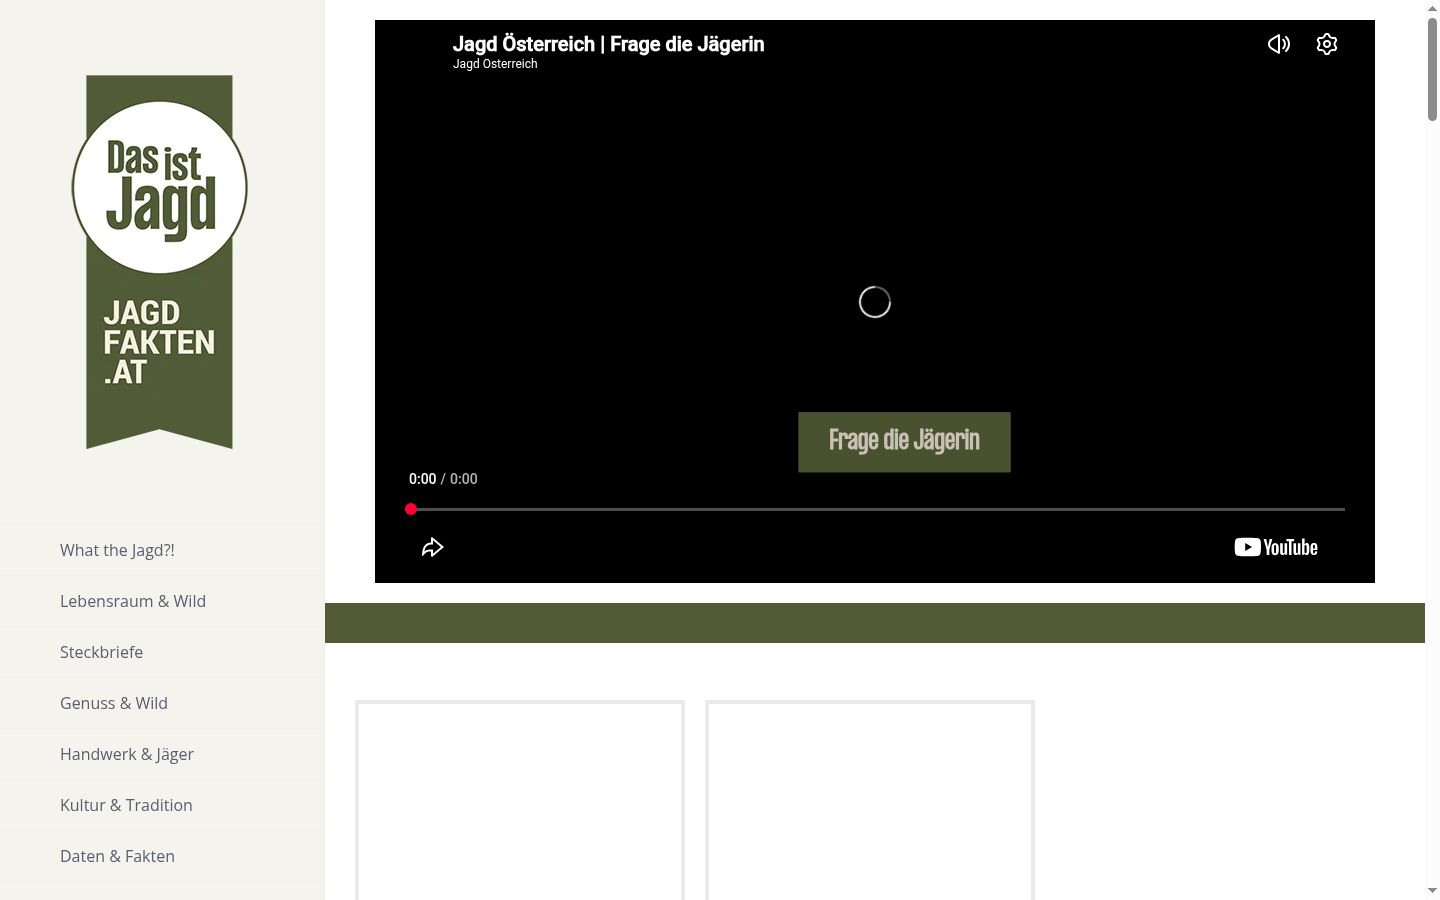Open the What the Jagd?! menu item
Viewport: 1440px width, 900px height.
click(117, 550)
